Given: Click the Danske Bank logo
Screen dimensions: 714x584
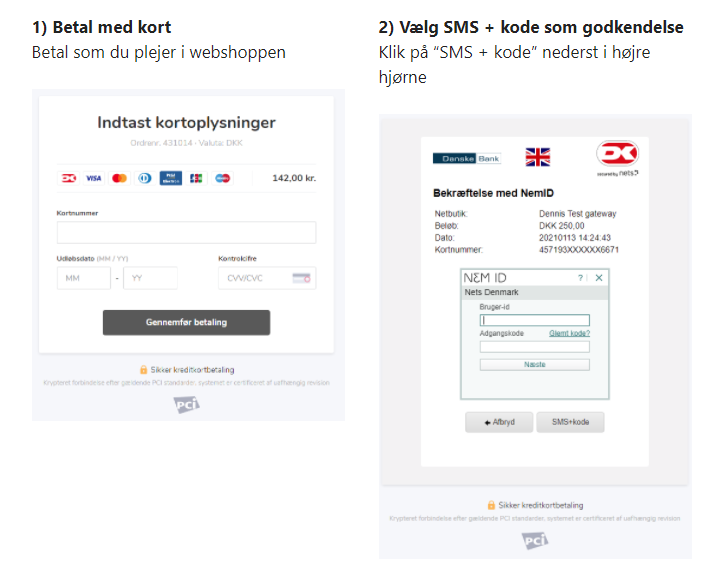Looking at the screenshot, I should [467, 158].
